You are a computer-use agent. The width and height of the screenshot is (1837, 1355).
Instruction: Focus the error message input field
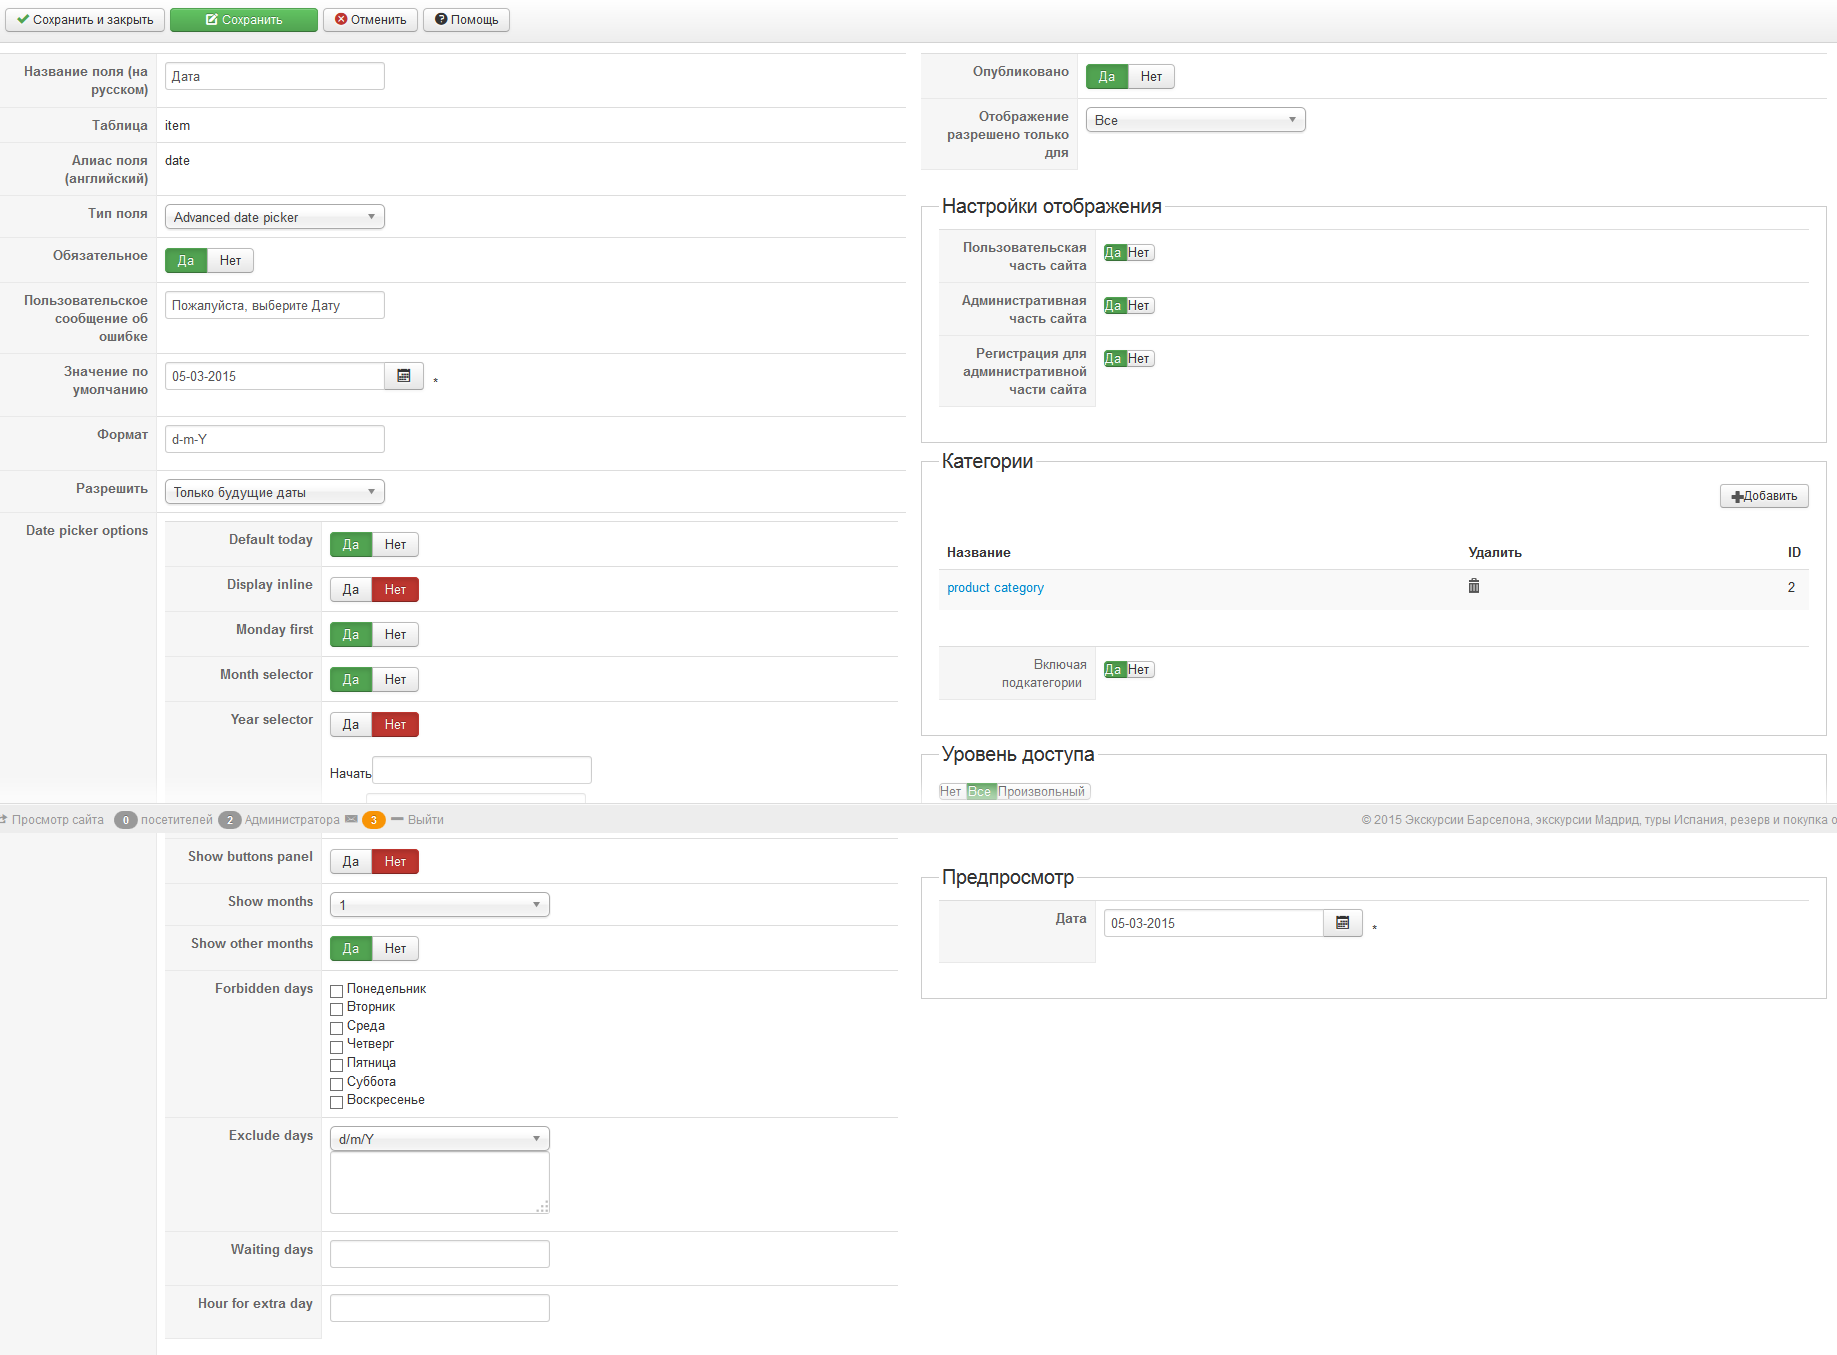pos(275,305)
